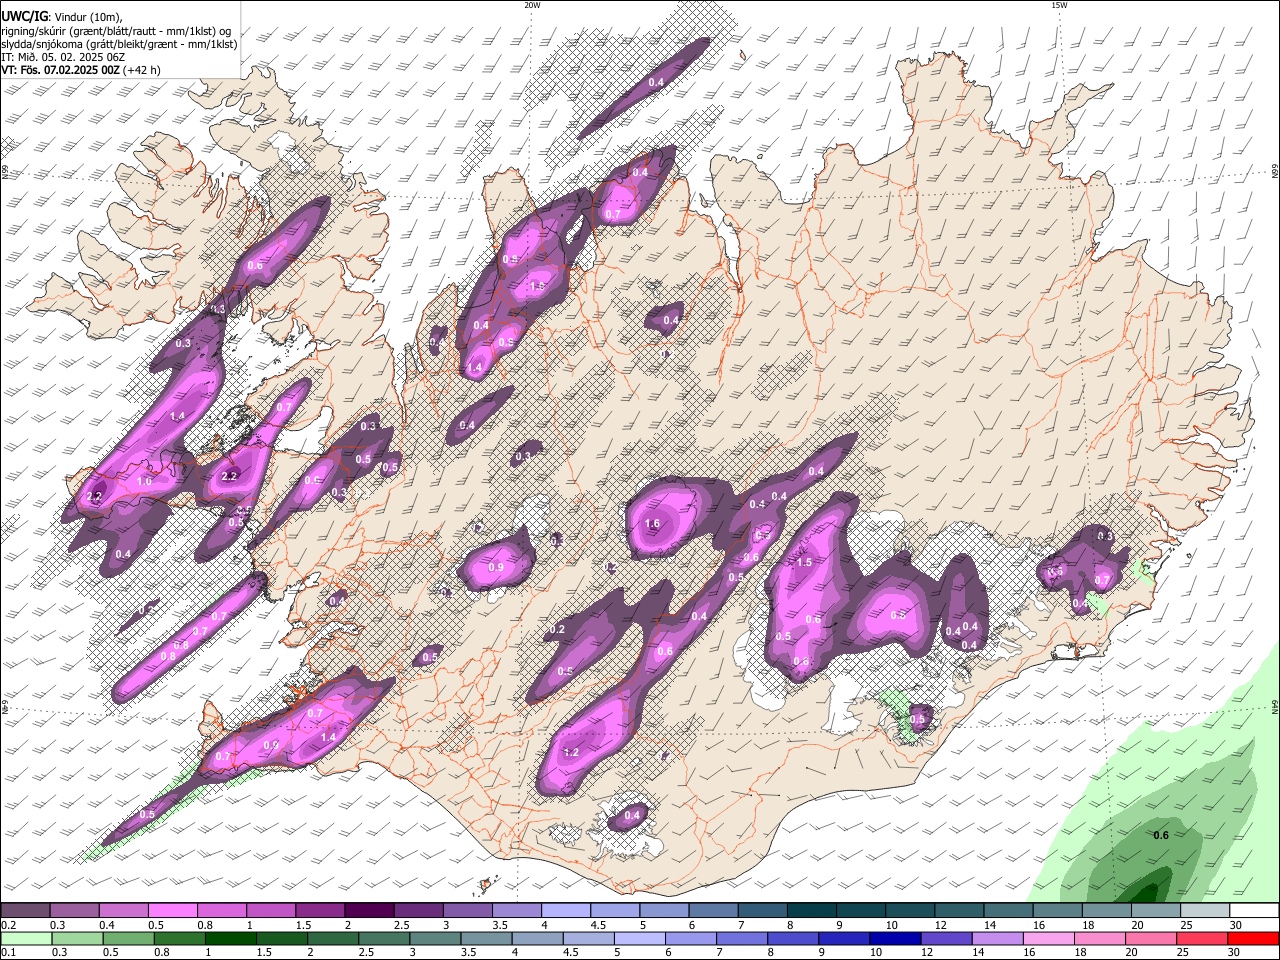Click the "0.2" label in the snow legend
Screen dimensions: 1280x960
click(x=9, y=925)
